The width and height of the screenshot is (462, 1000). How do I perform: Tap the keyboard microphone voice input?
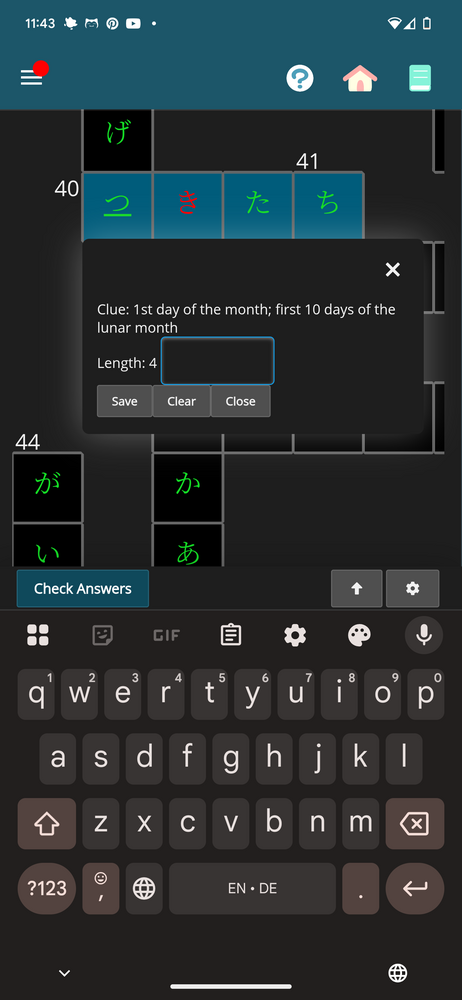(x=424, y=635)
